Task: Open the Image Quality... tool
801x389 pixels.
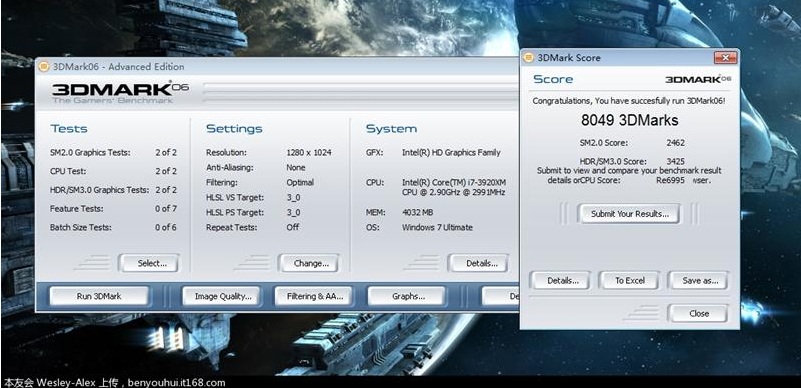Action: (221, 296)
